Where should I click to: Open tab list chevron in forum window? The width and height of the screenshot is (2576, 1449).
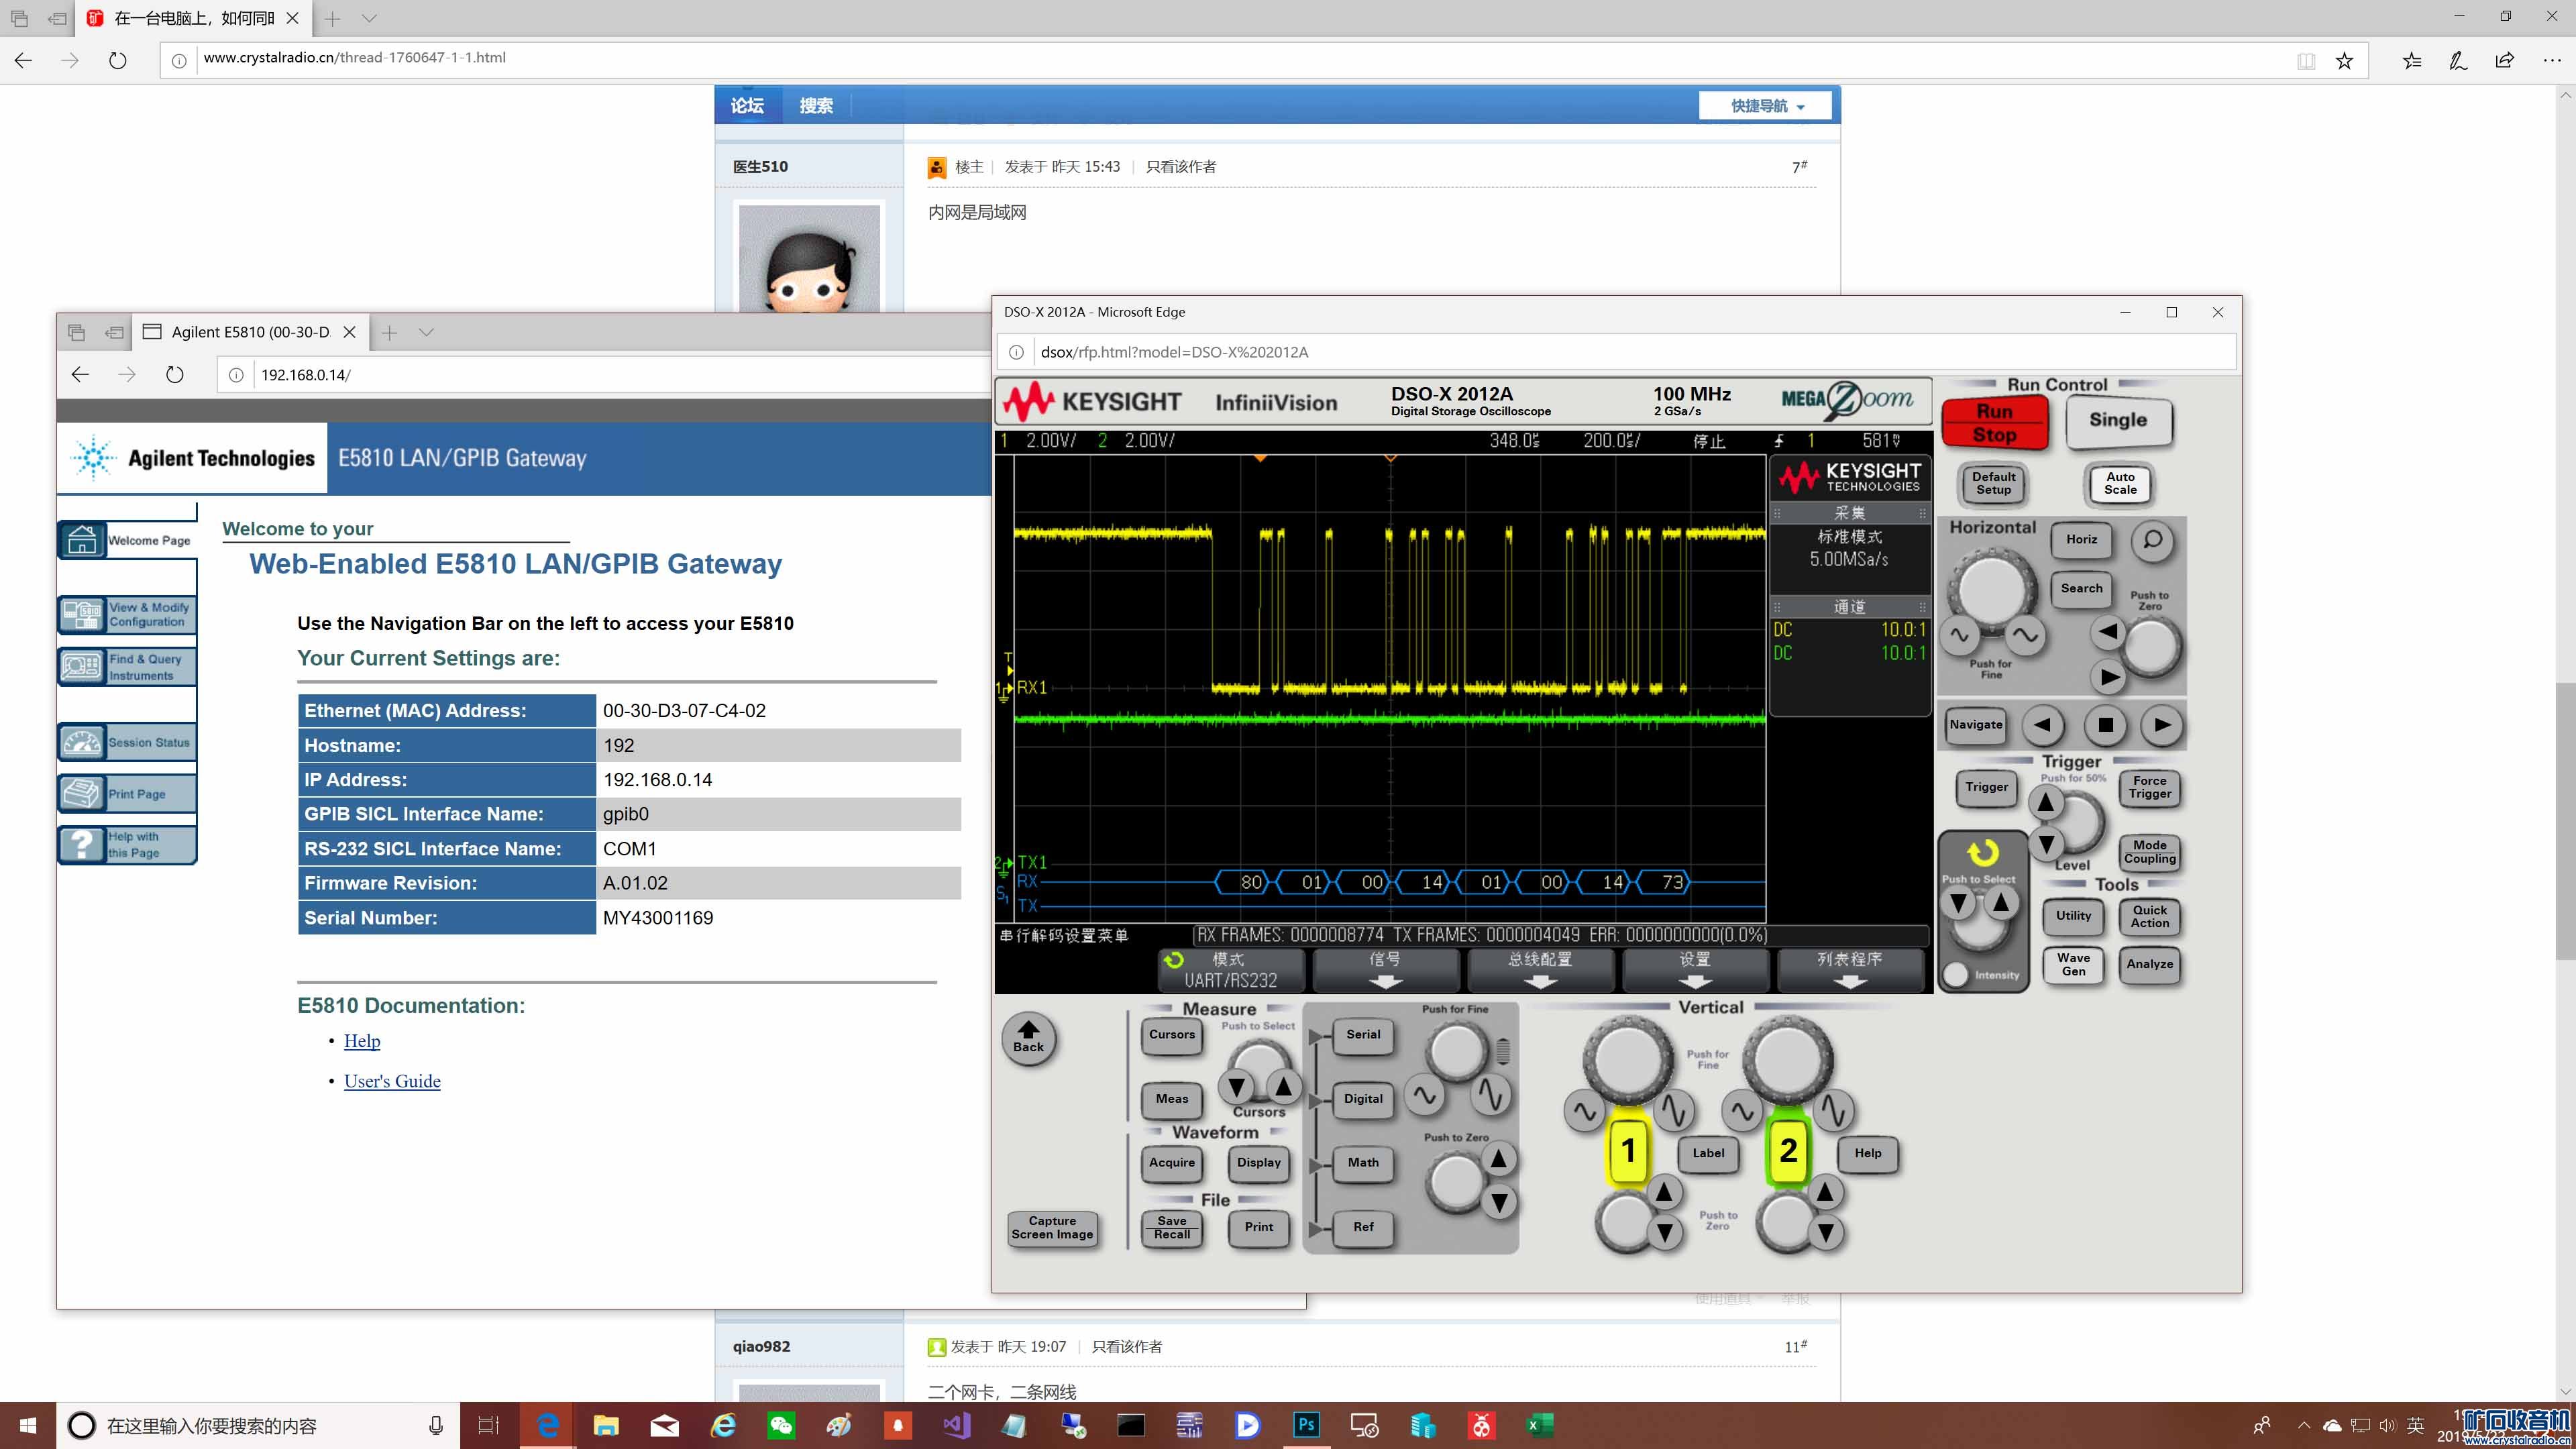tap(369, 18)
